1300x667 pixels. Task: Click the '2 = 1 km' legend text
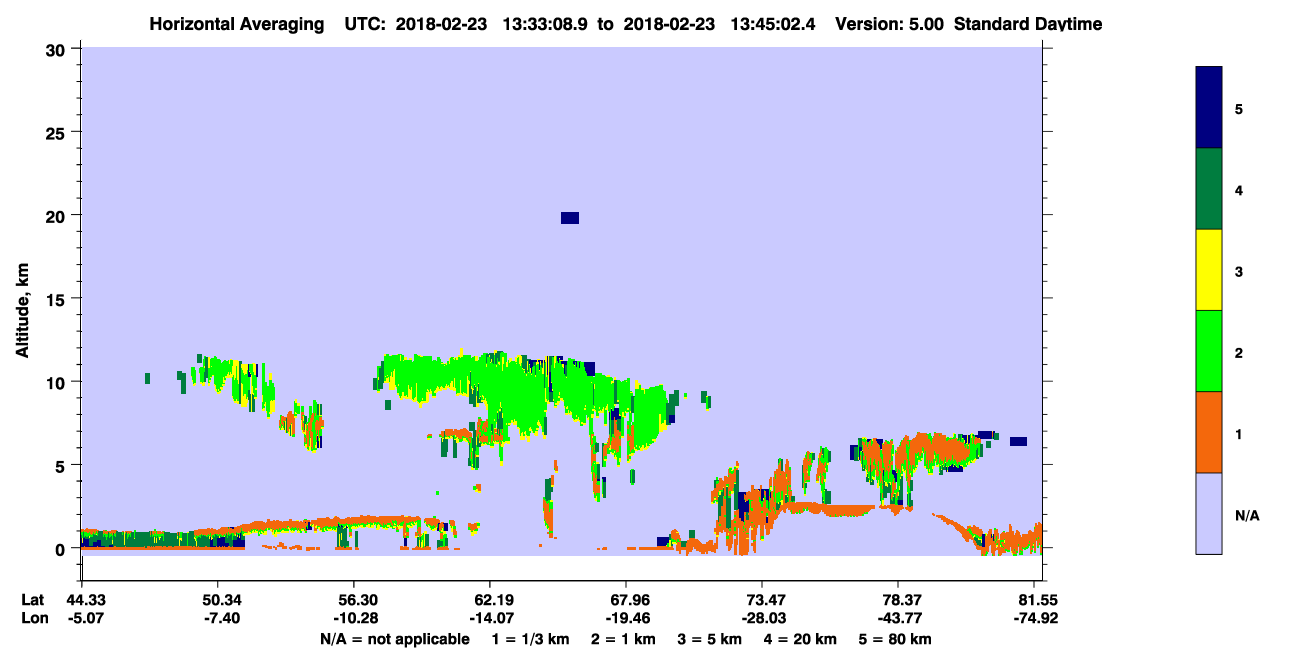coord(623,639)
